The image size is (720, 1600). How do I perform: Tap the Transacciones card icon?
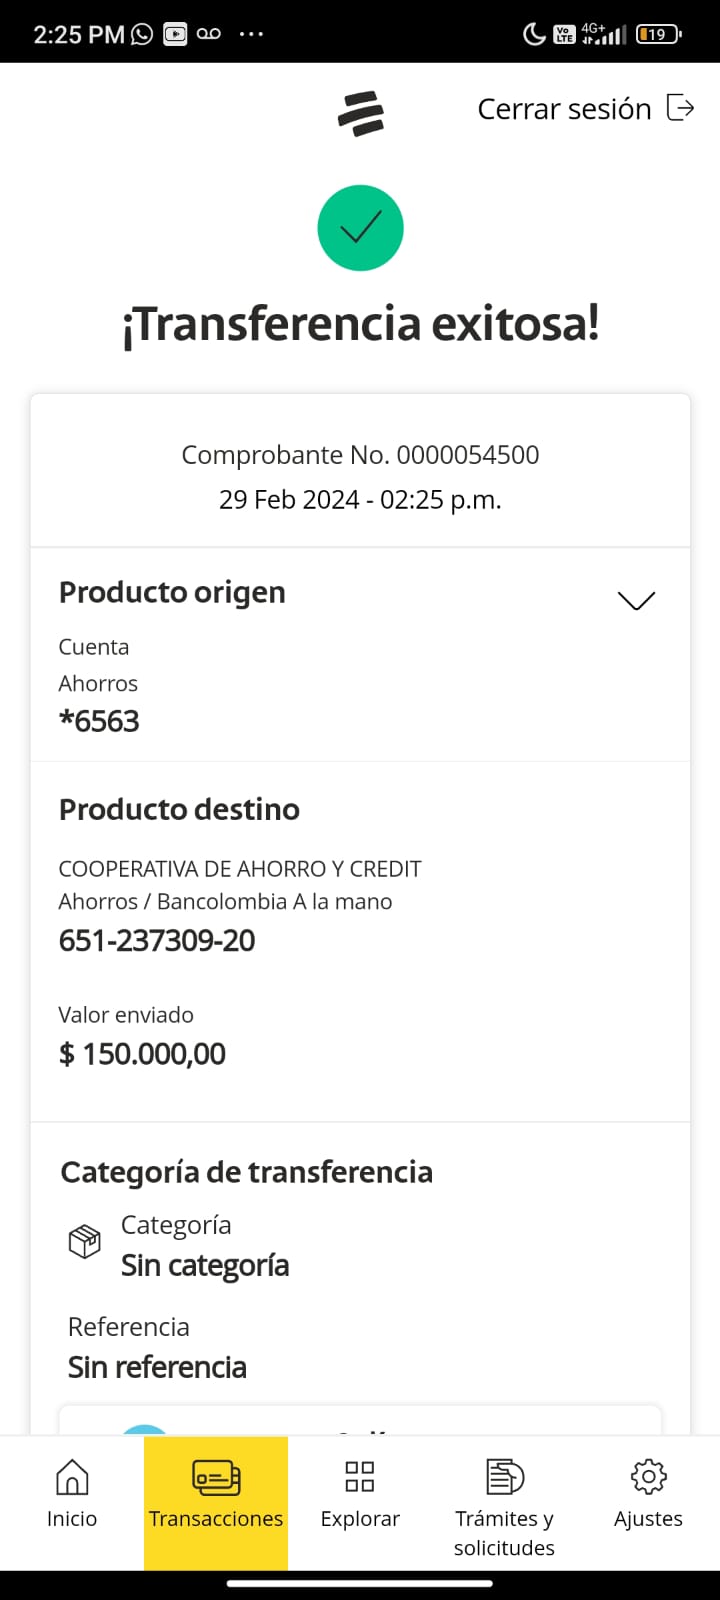pos(216,1476)
